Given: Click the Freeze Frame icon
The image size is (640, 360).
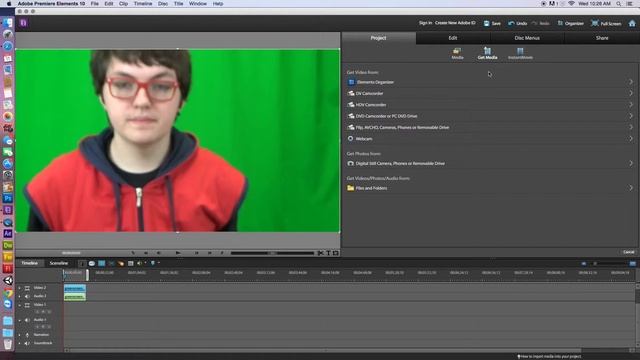Looking at the screenshot, I should coord(336,253).
